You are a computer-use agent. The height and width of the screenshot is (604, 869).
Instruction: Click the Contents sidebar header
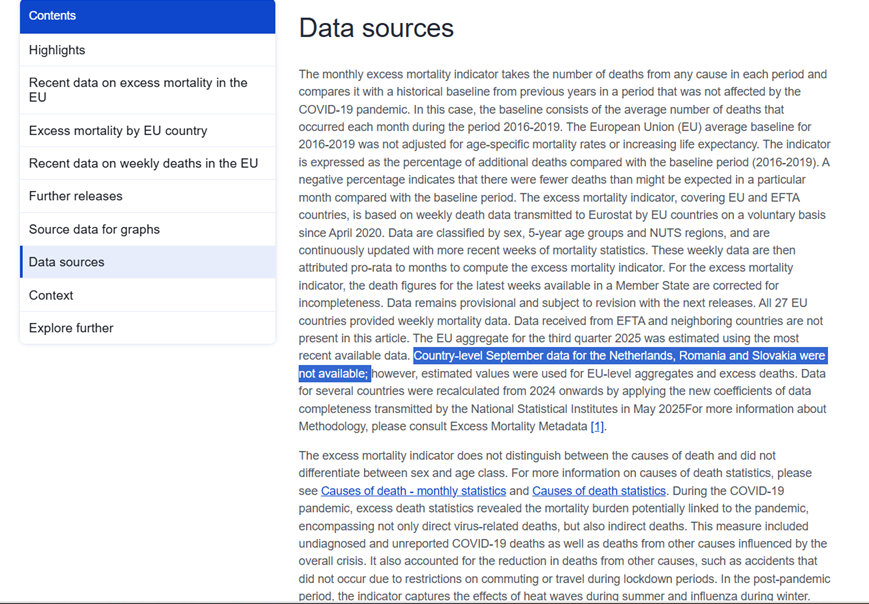(x=147, y=16)
